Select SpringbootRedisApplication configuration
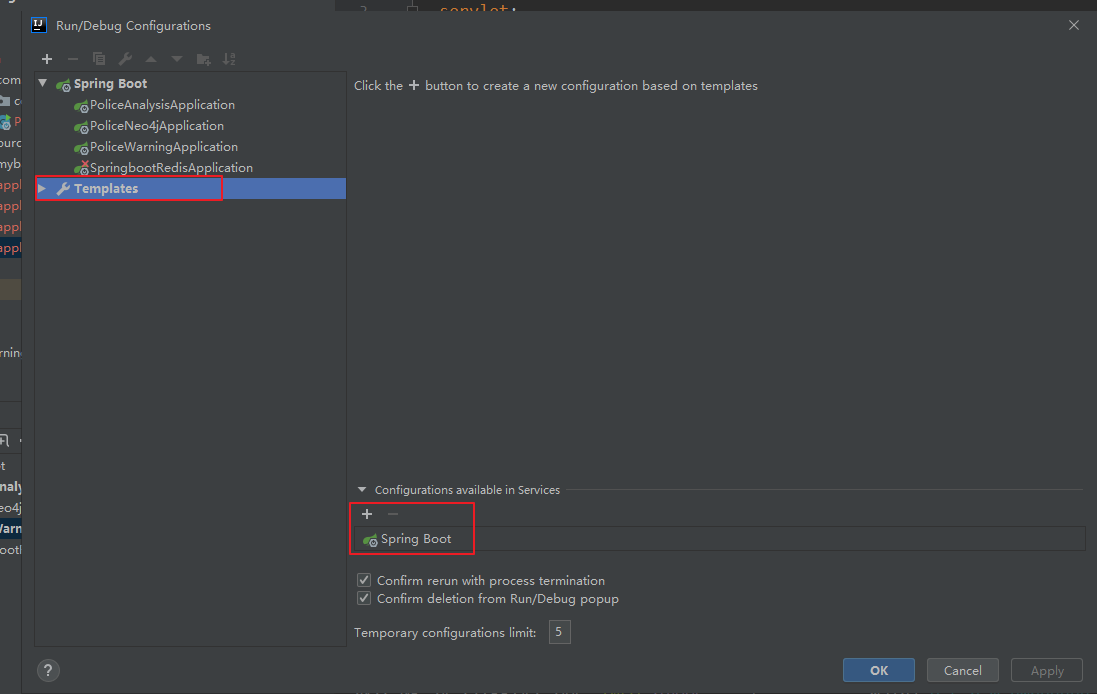1097x694 pixels. (x=171, y=168)
